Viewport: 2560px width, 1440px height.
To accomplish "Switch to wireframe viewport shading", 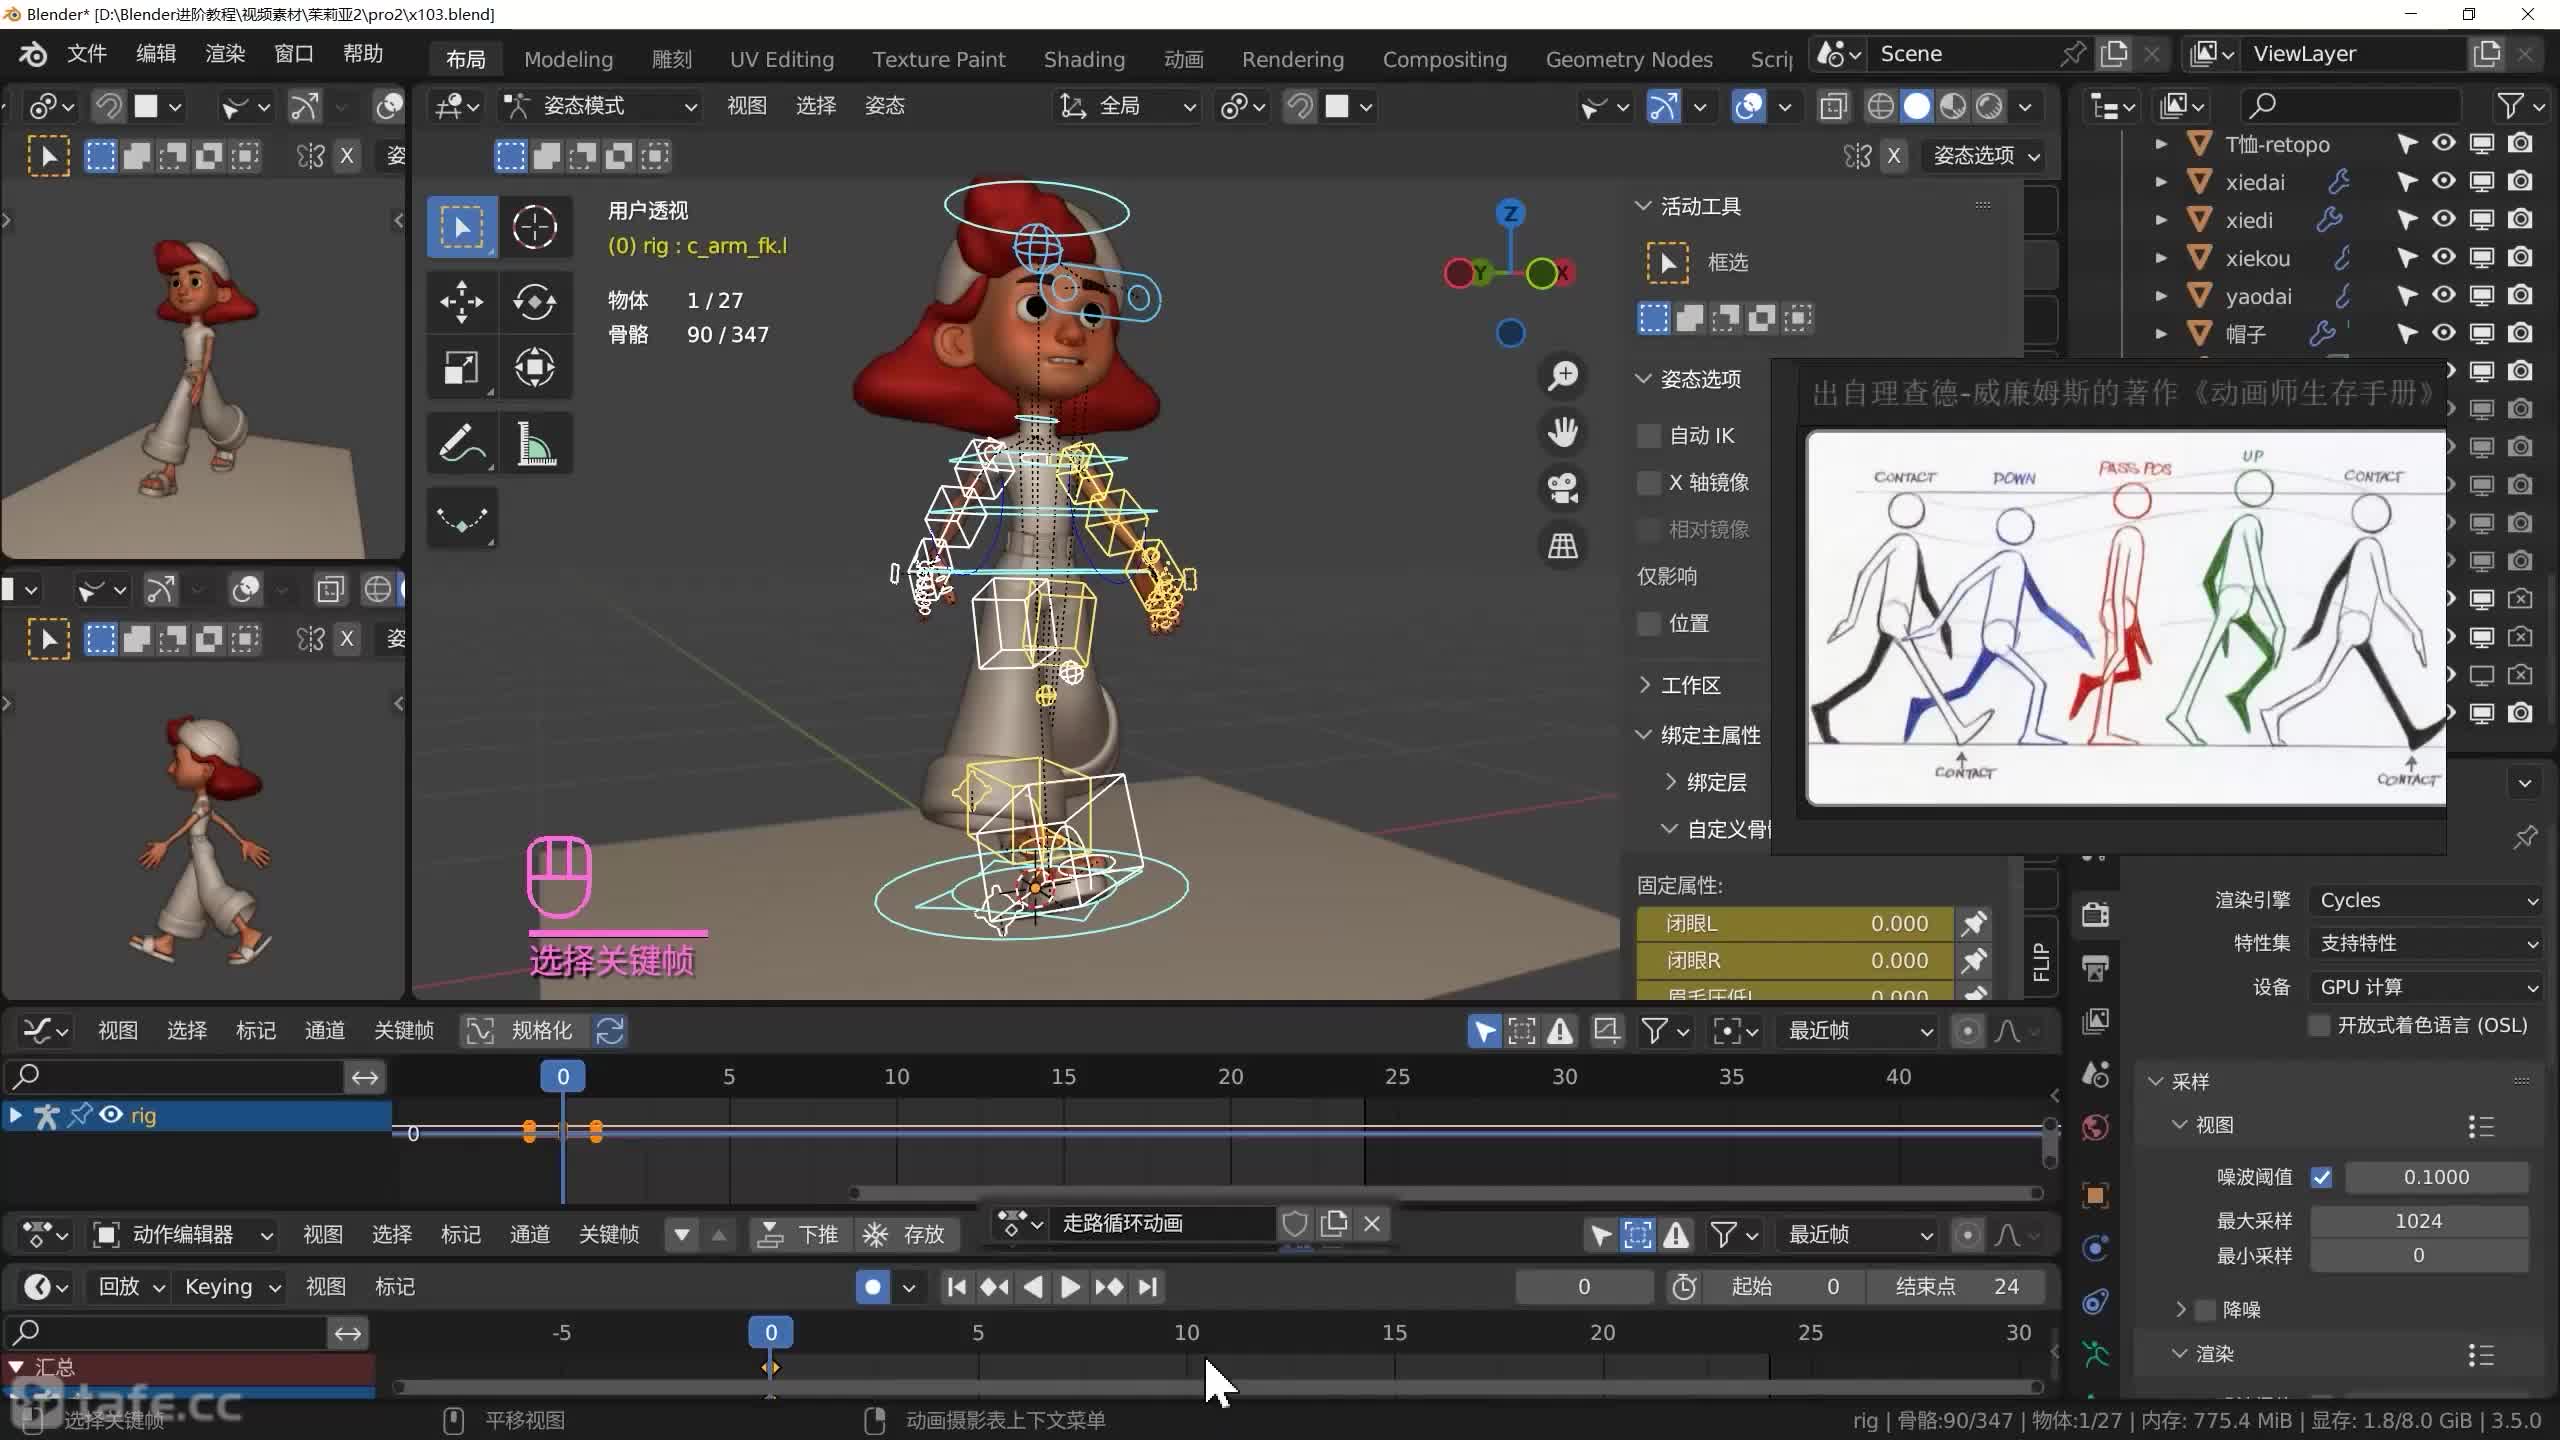I will [x=1880, y=106].
